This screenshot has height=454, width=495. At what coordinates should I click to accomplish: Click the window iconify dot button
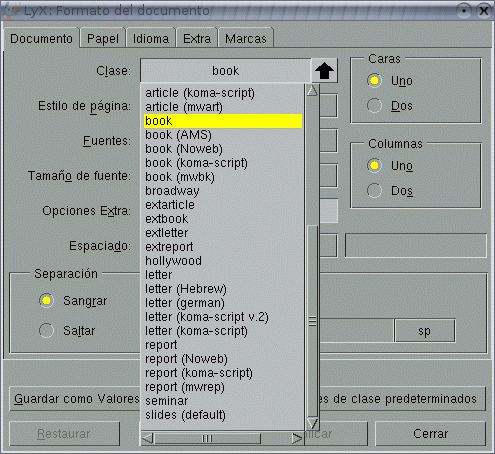coord(464,11)
